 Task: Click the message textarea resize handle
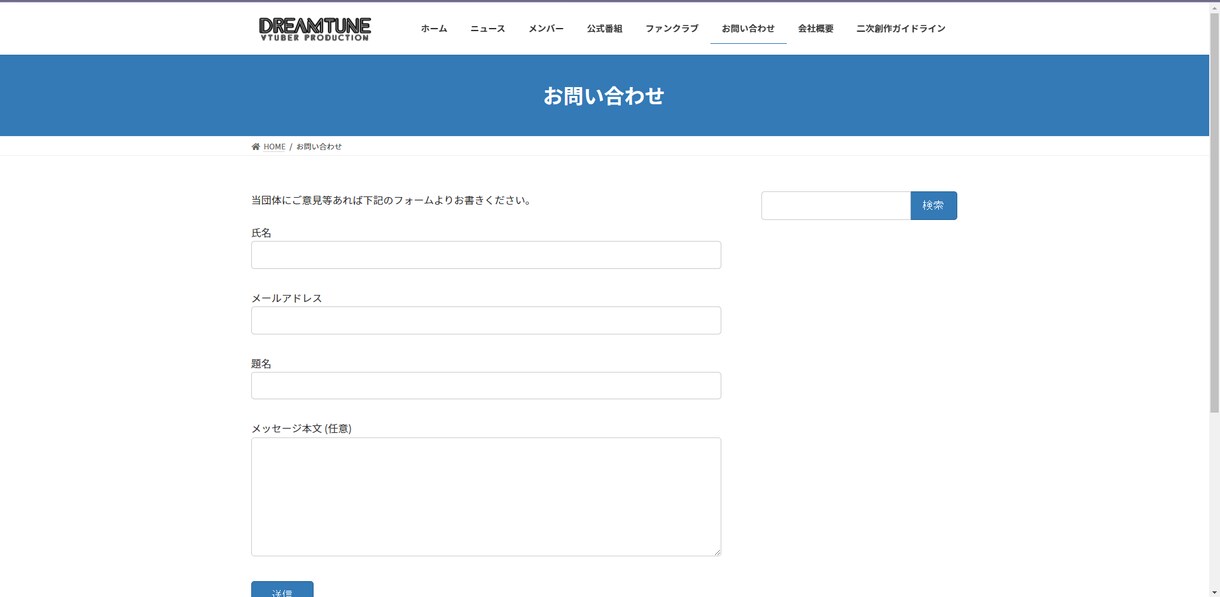coord(716,551)
